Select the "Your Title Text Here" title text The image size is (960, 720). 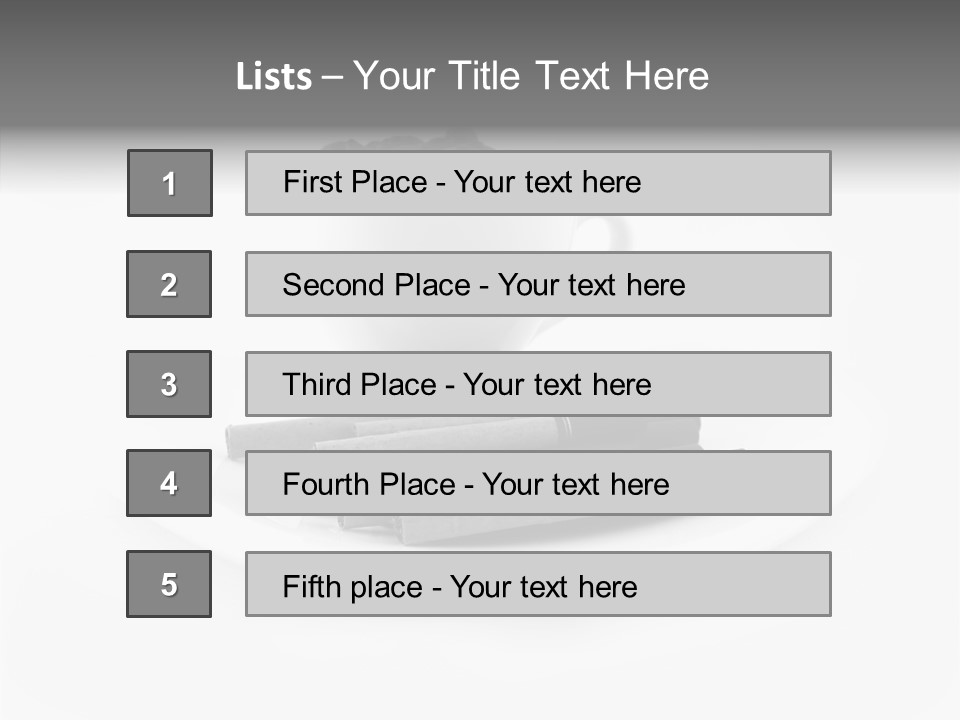tap(531, 76)
